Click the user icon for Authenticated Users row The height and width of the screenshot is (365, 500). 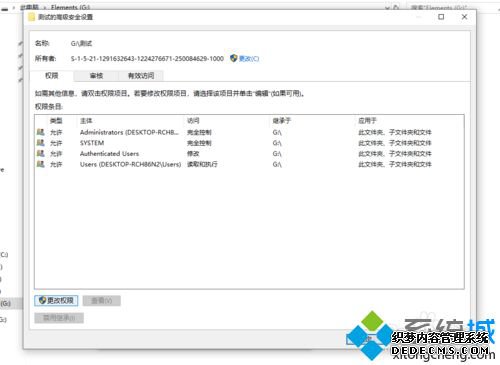tap(40, 153)
